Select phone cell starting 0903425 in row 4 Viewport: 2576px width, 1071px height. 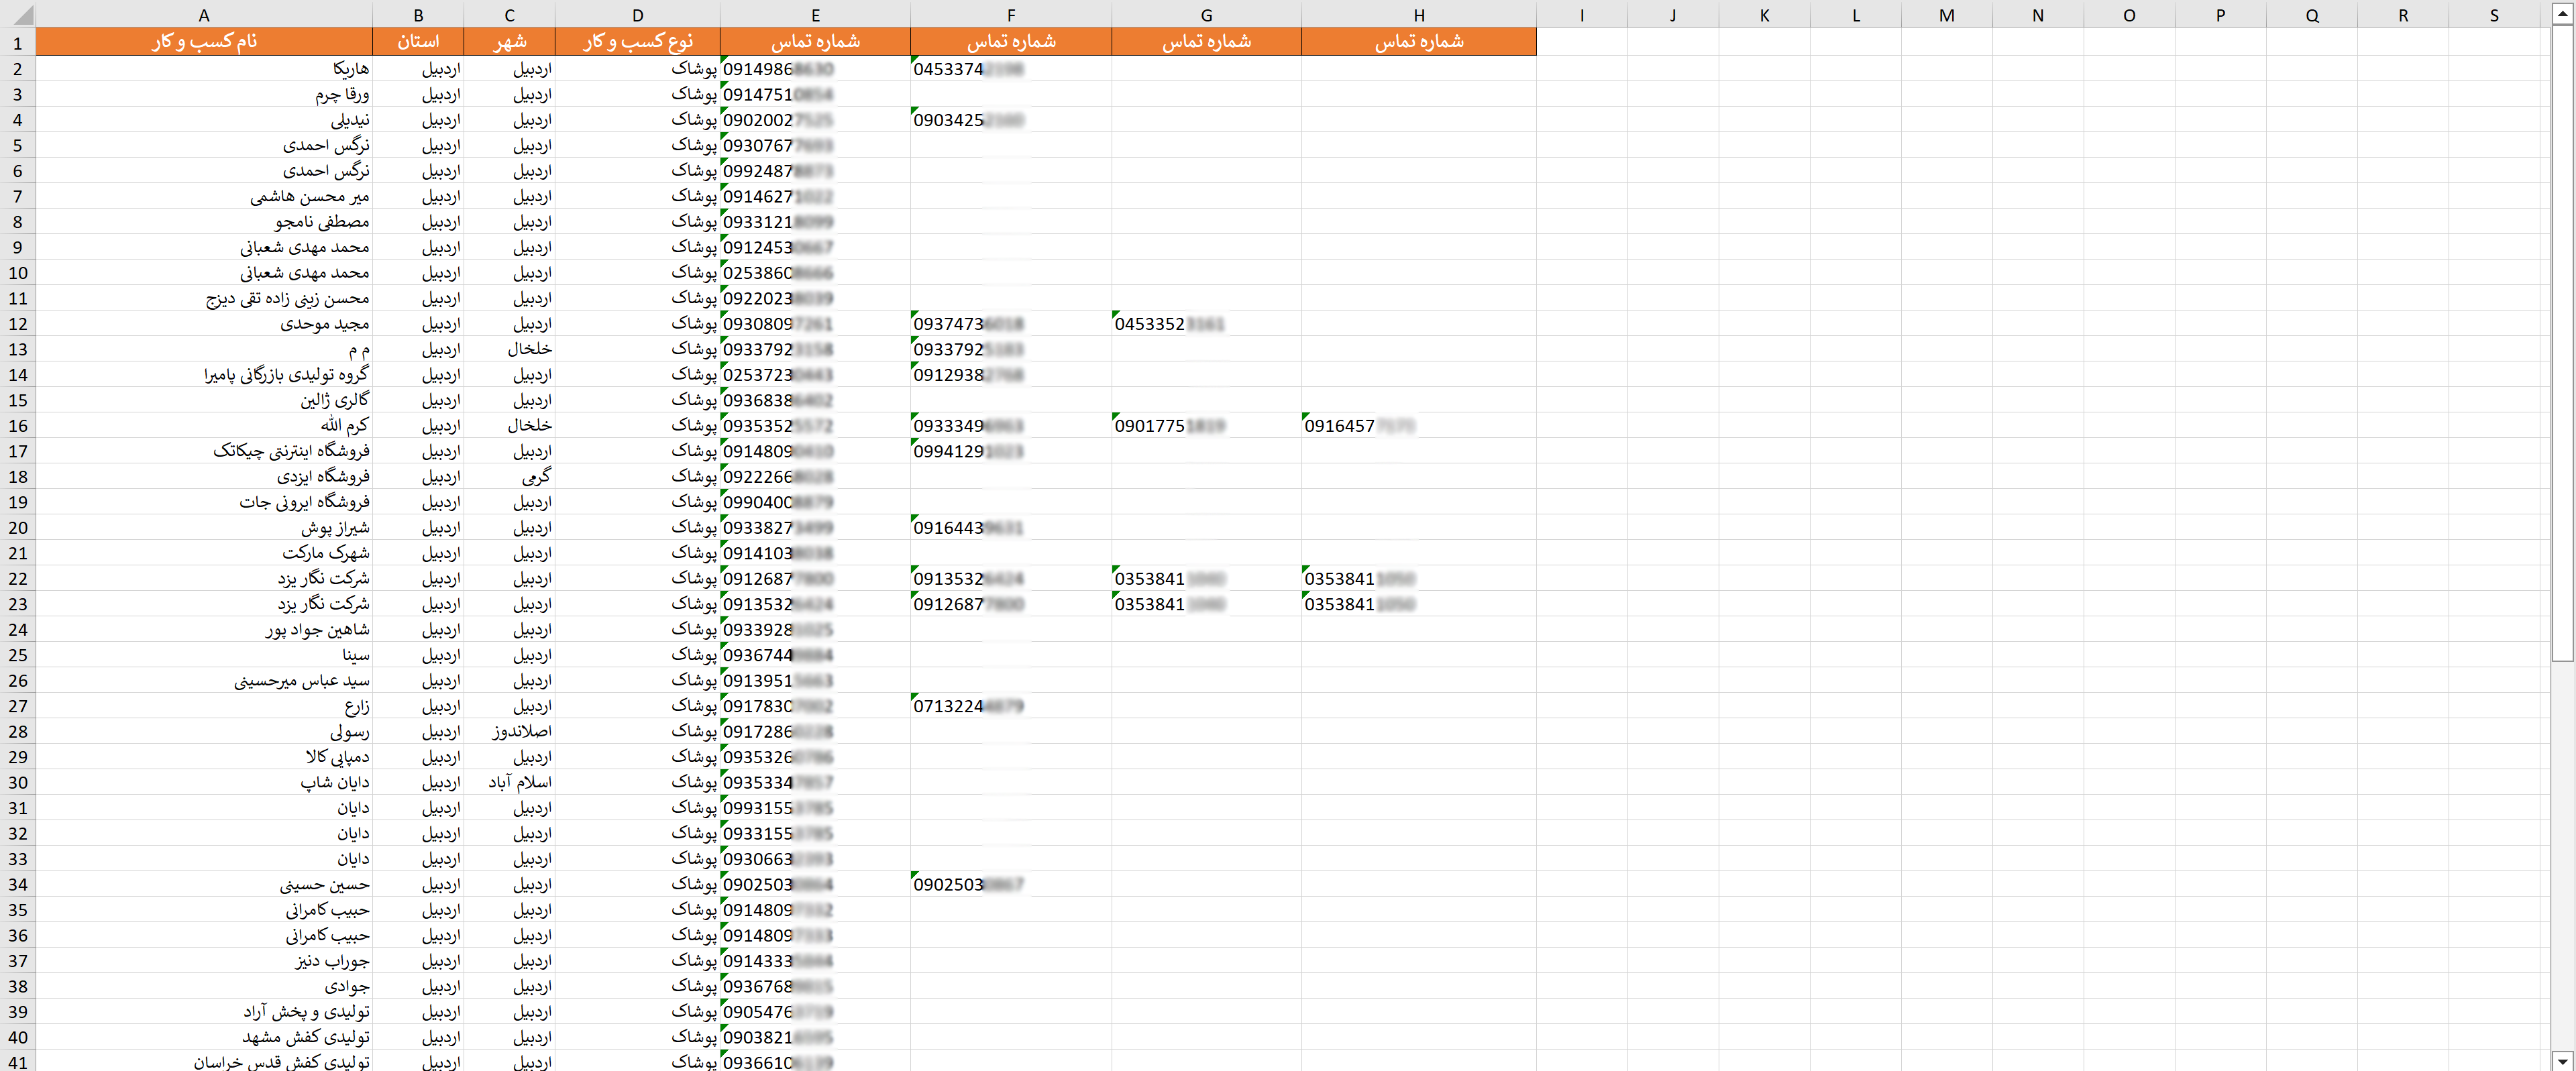tap(1011, 119)
